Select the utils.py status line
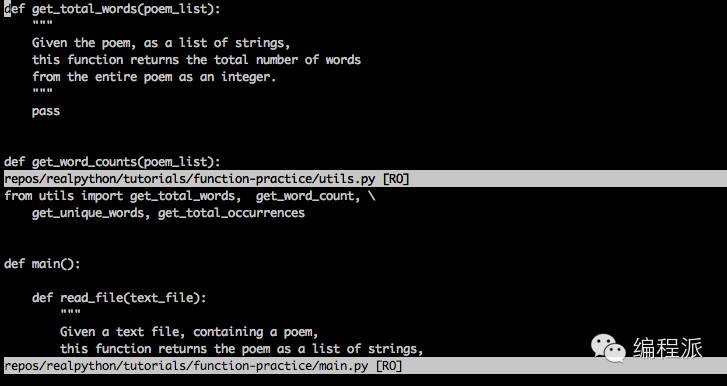The image size is (727, 386). click(x=364, y=179)
